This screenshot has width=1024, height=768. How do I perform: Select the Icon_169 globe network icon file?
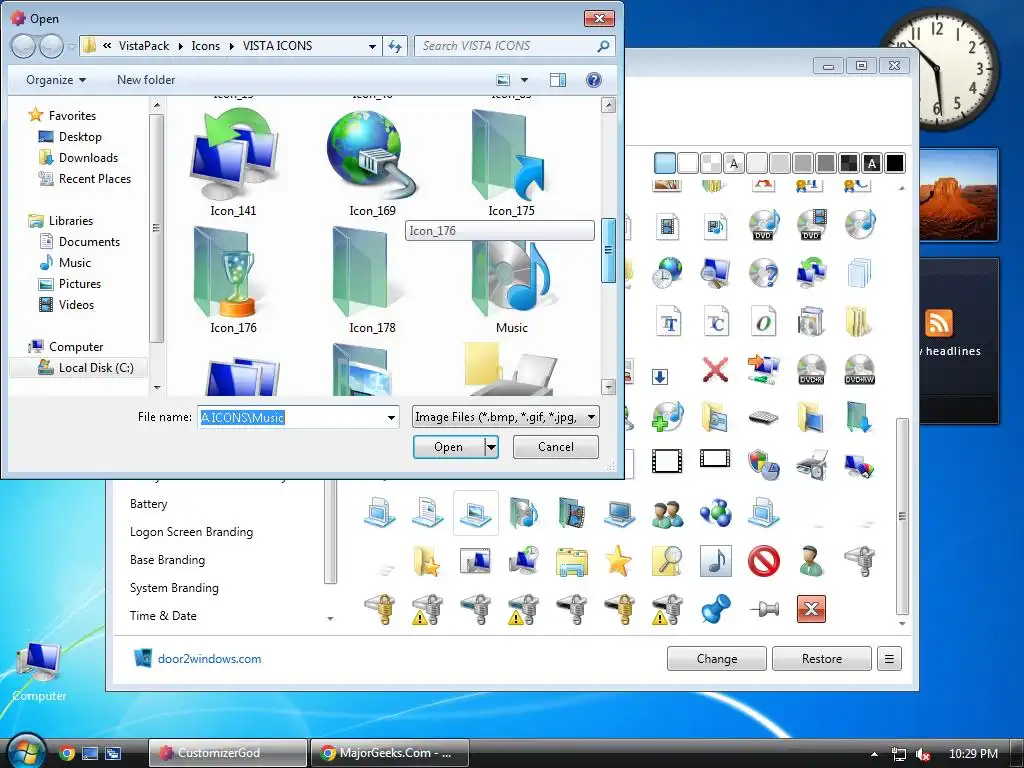pyautogui.click(x=372, y=162)
